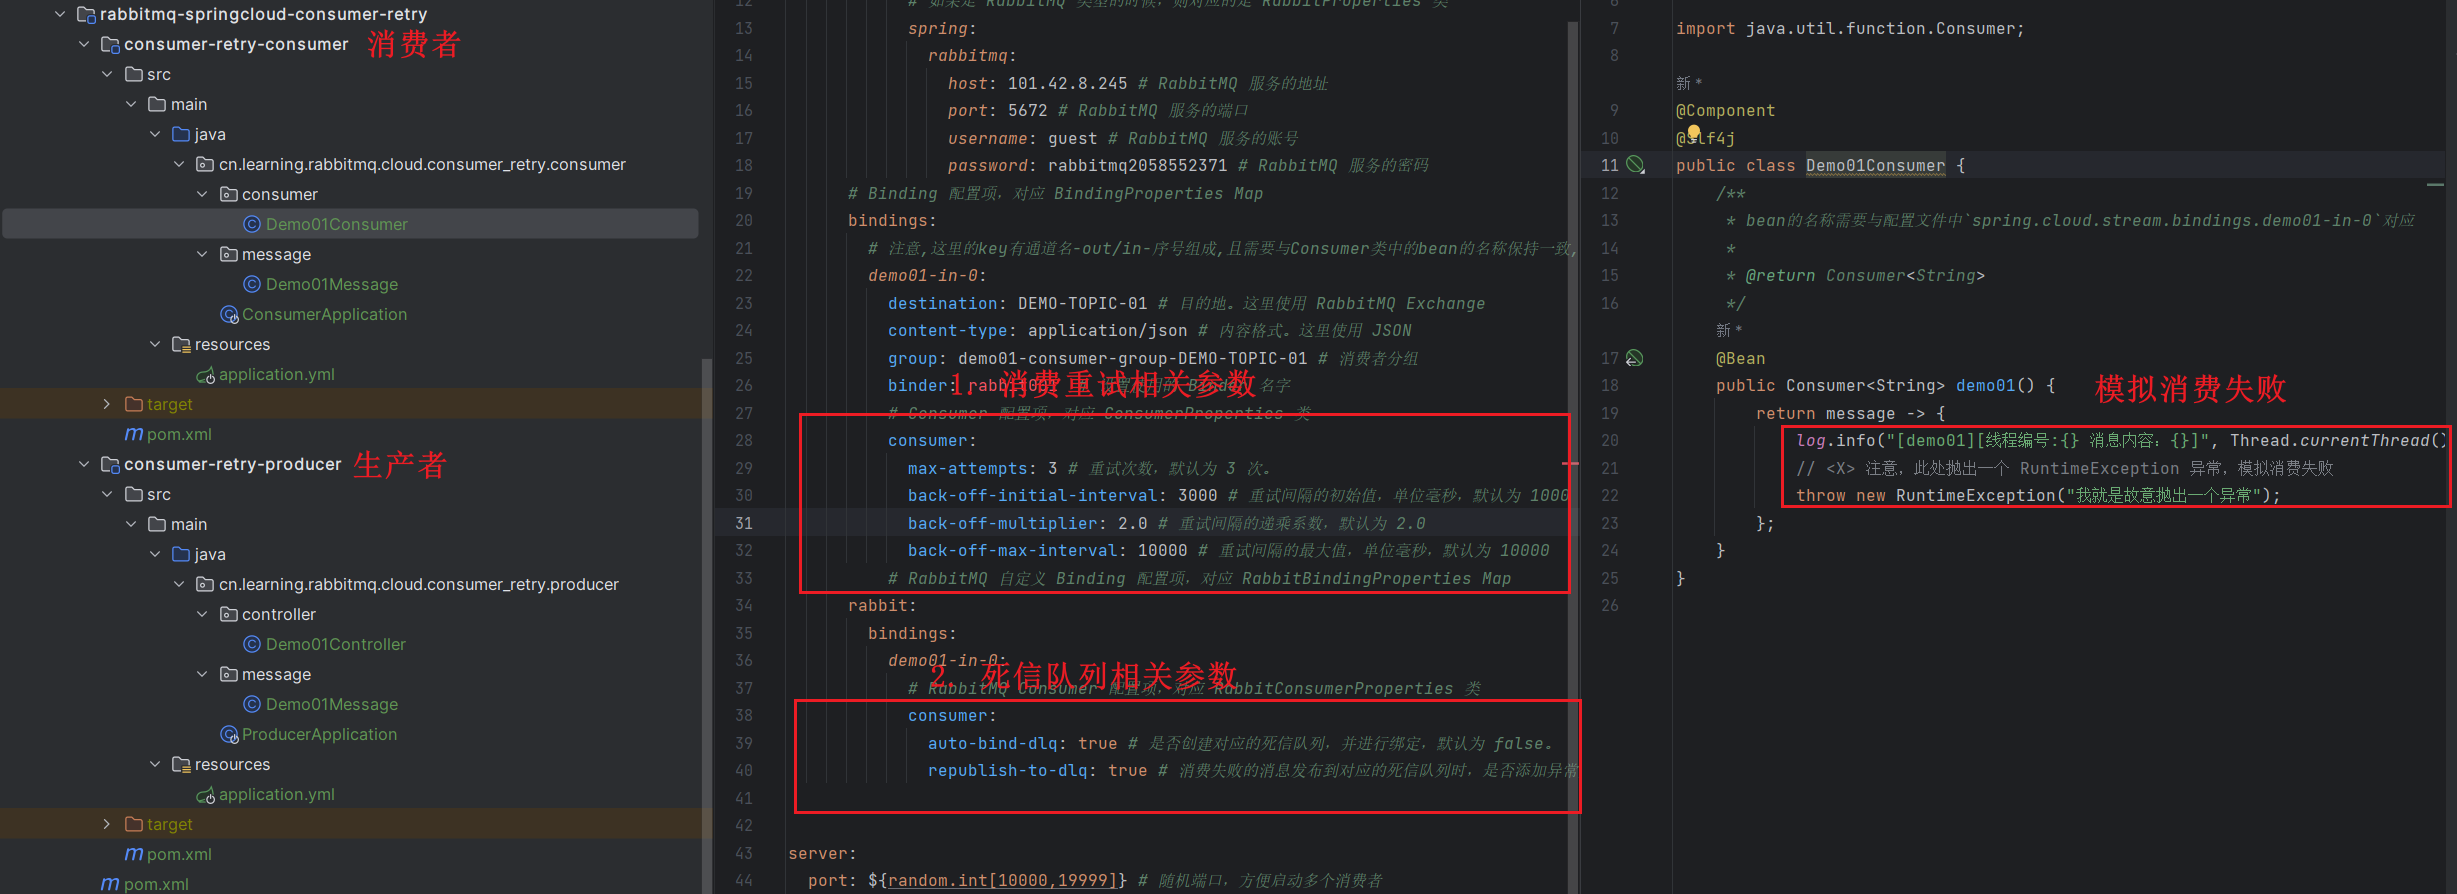Click the consumer application.yml Spring config icon
Image resolution: width=2457 pixels, height=894 pixels.
coord(206,375)
